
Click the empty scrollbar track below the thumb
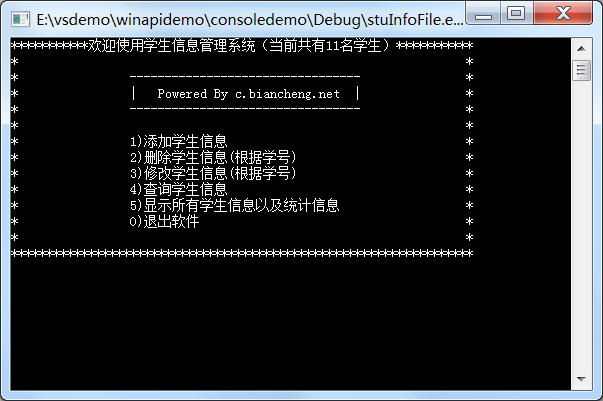(x=581, y=225)
